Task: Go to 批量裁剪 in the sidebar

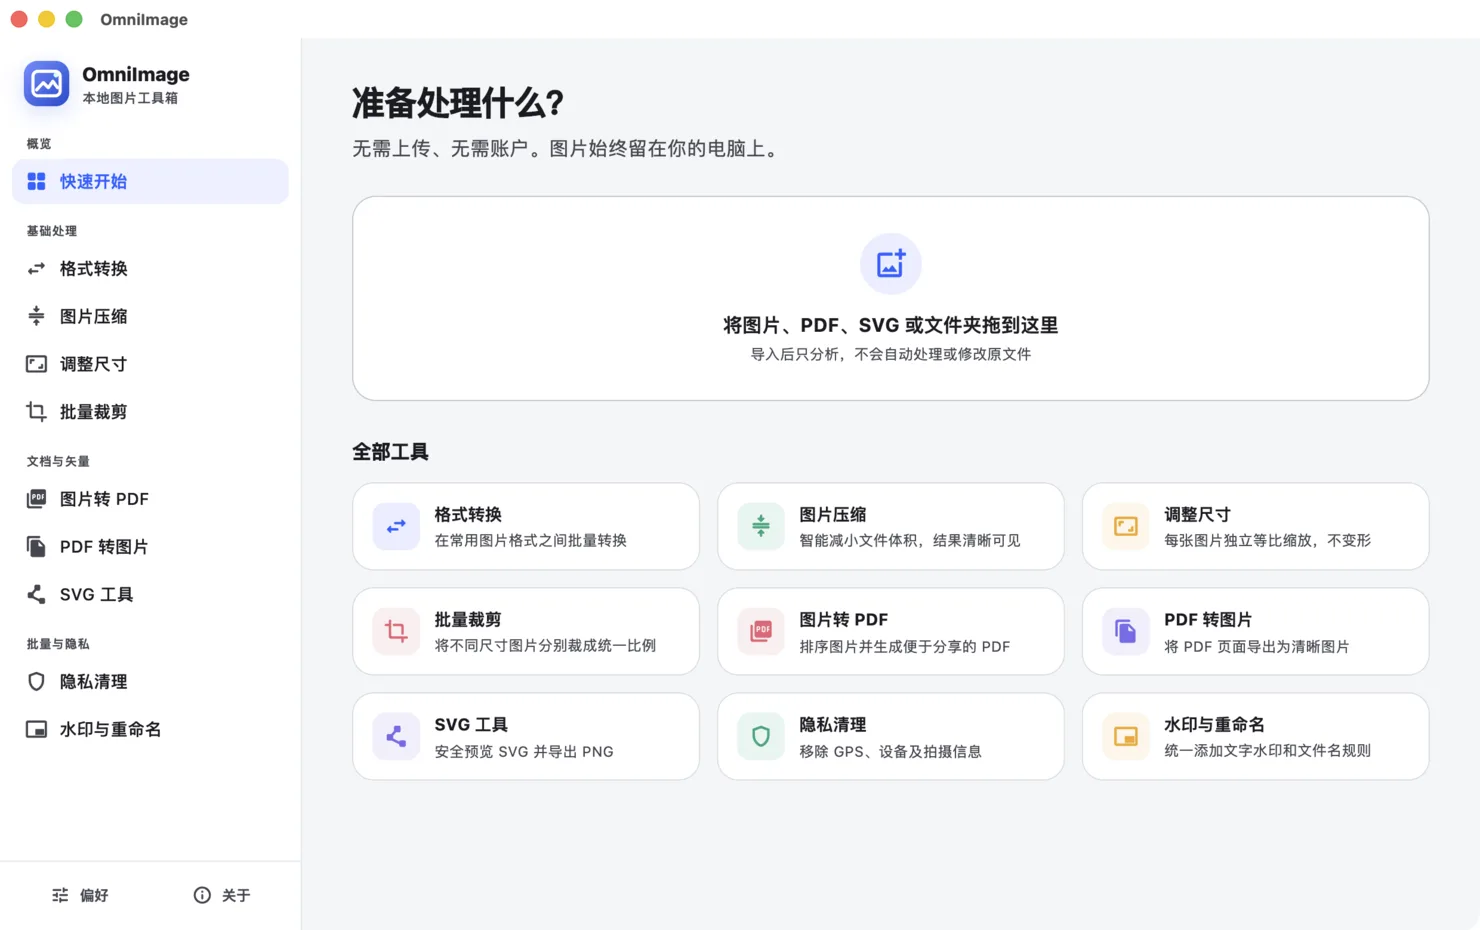Action: tap(150, 411)
